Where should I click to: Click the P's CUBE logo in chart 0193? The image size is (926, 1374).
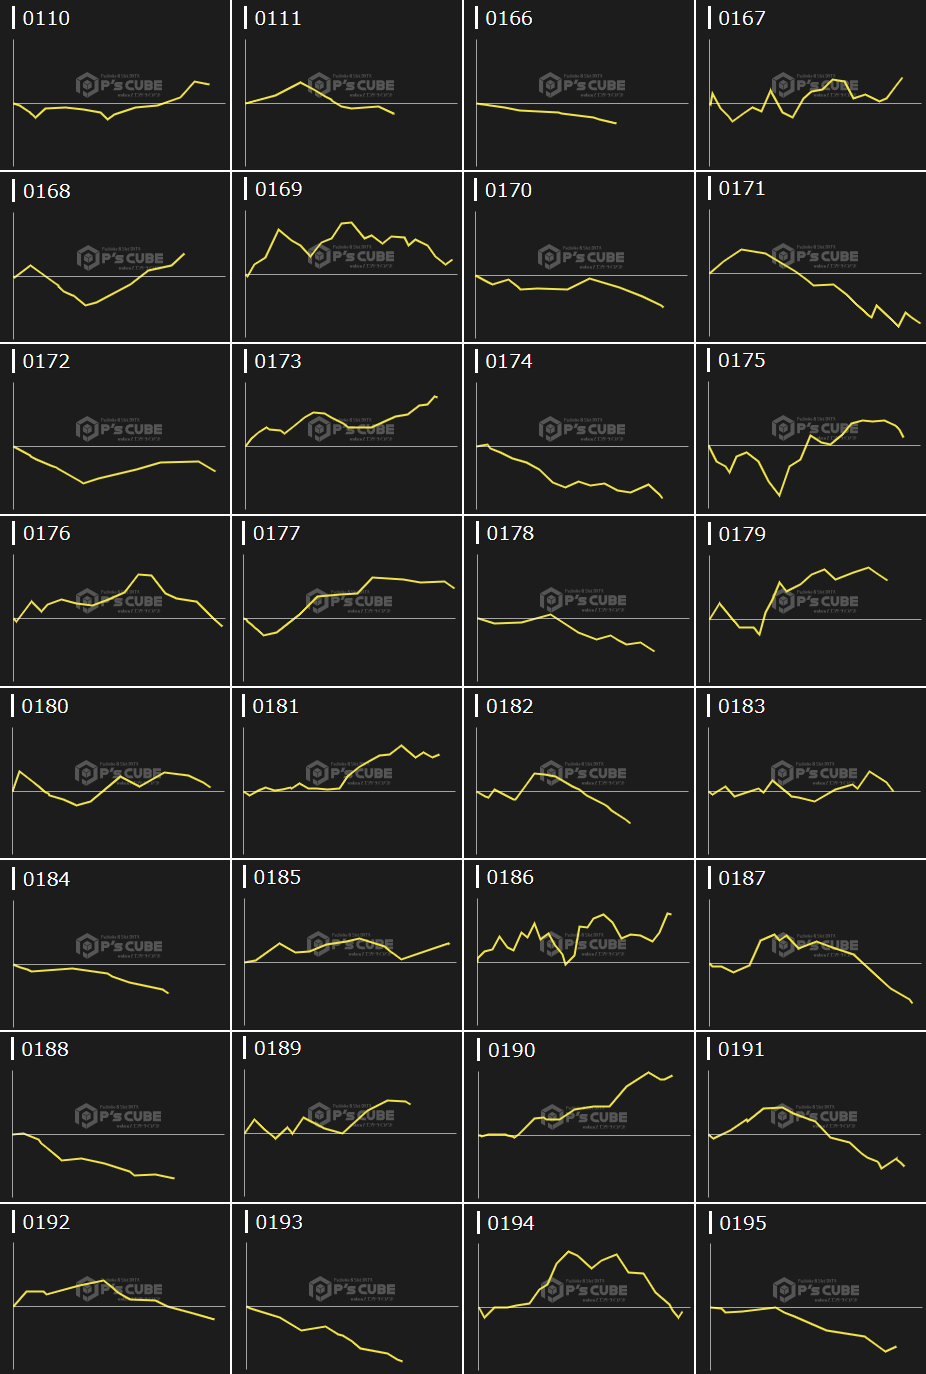tap(352, 1289)
